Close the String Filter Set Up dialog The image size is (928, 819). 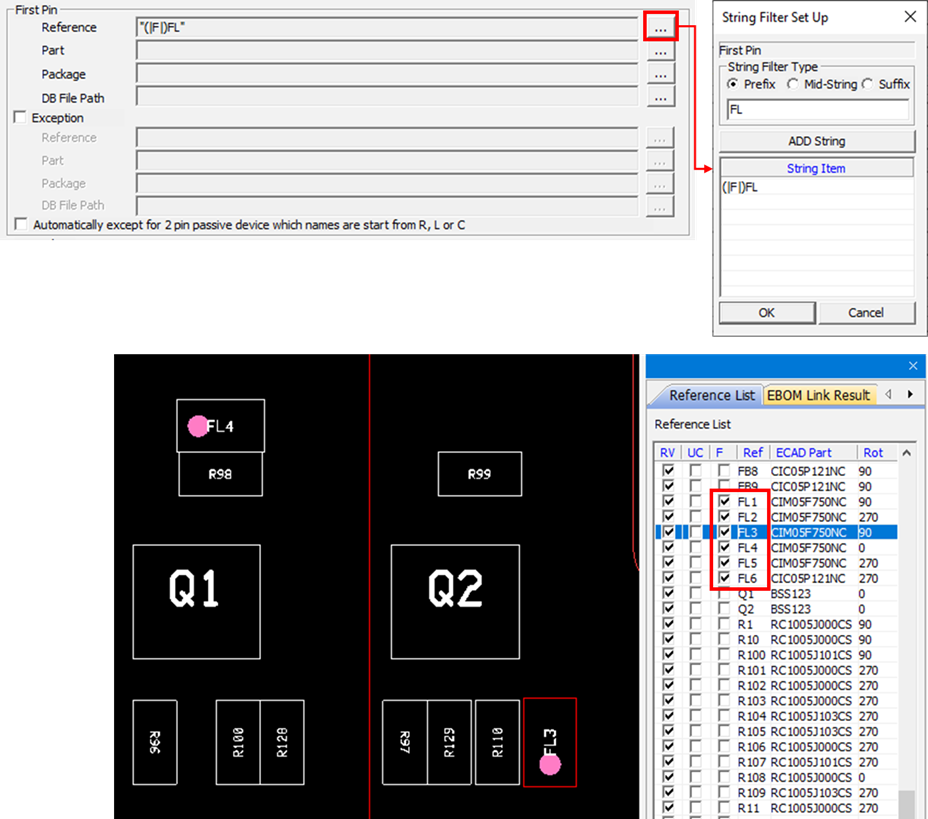pos(909,17)
